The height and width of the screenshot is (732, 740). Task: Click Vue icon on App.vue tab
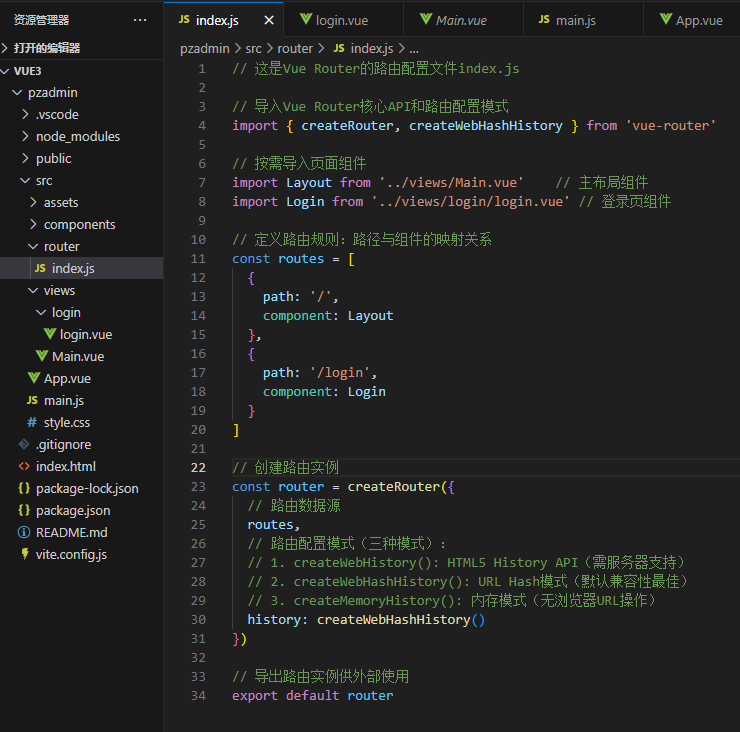(x=665, y=19)
